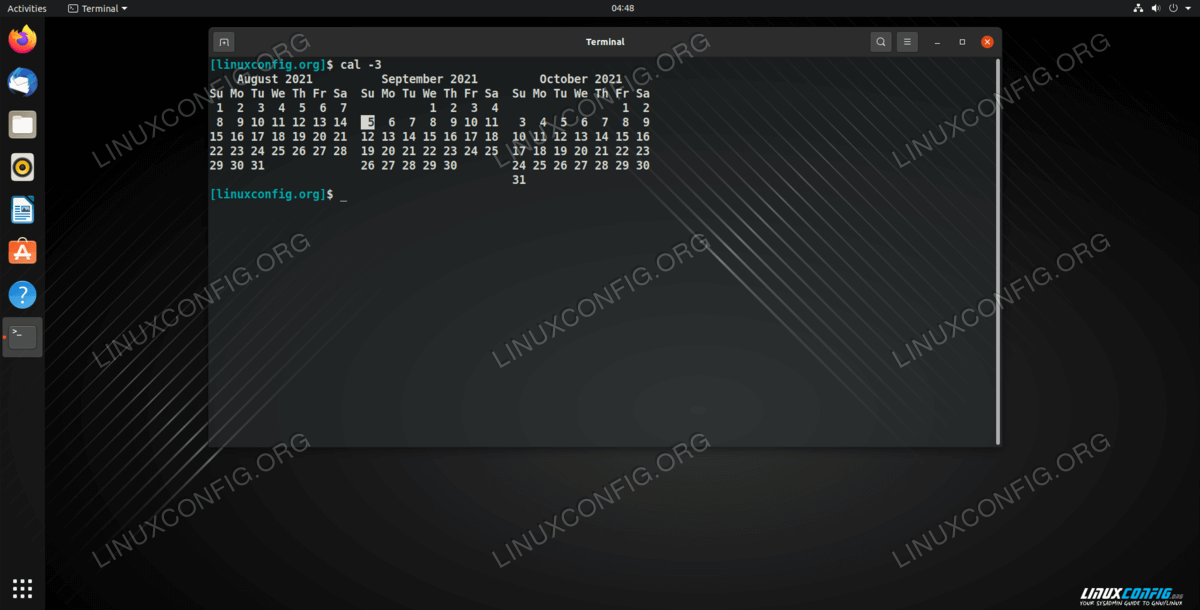The image size is (1200, 610).
Task: Open the terminal hamburger menu
Action: (906, 42)
